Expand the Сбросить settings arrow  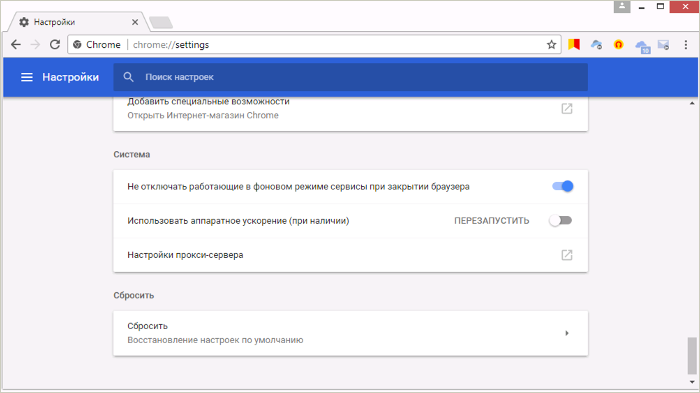pos(567,333)
